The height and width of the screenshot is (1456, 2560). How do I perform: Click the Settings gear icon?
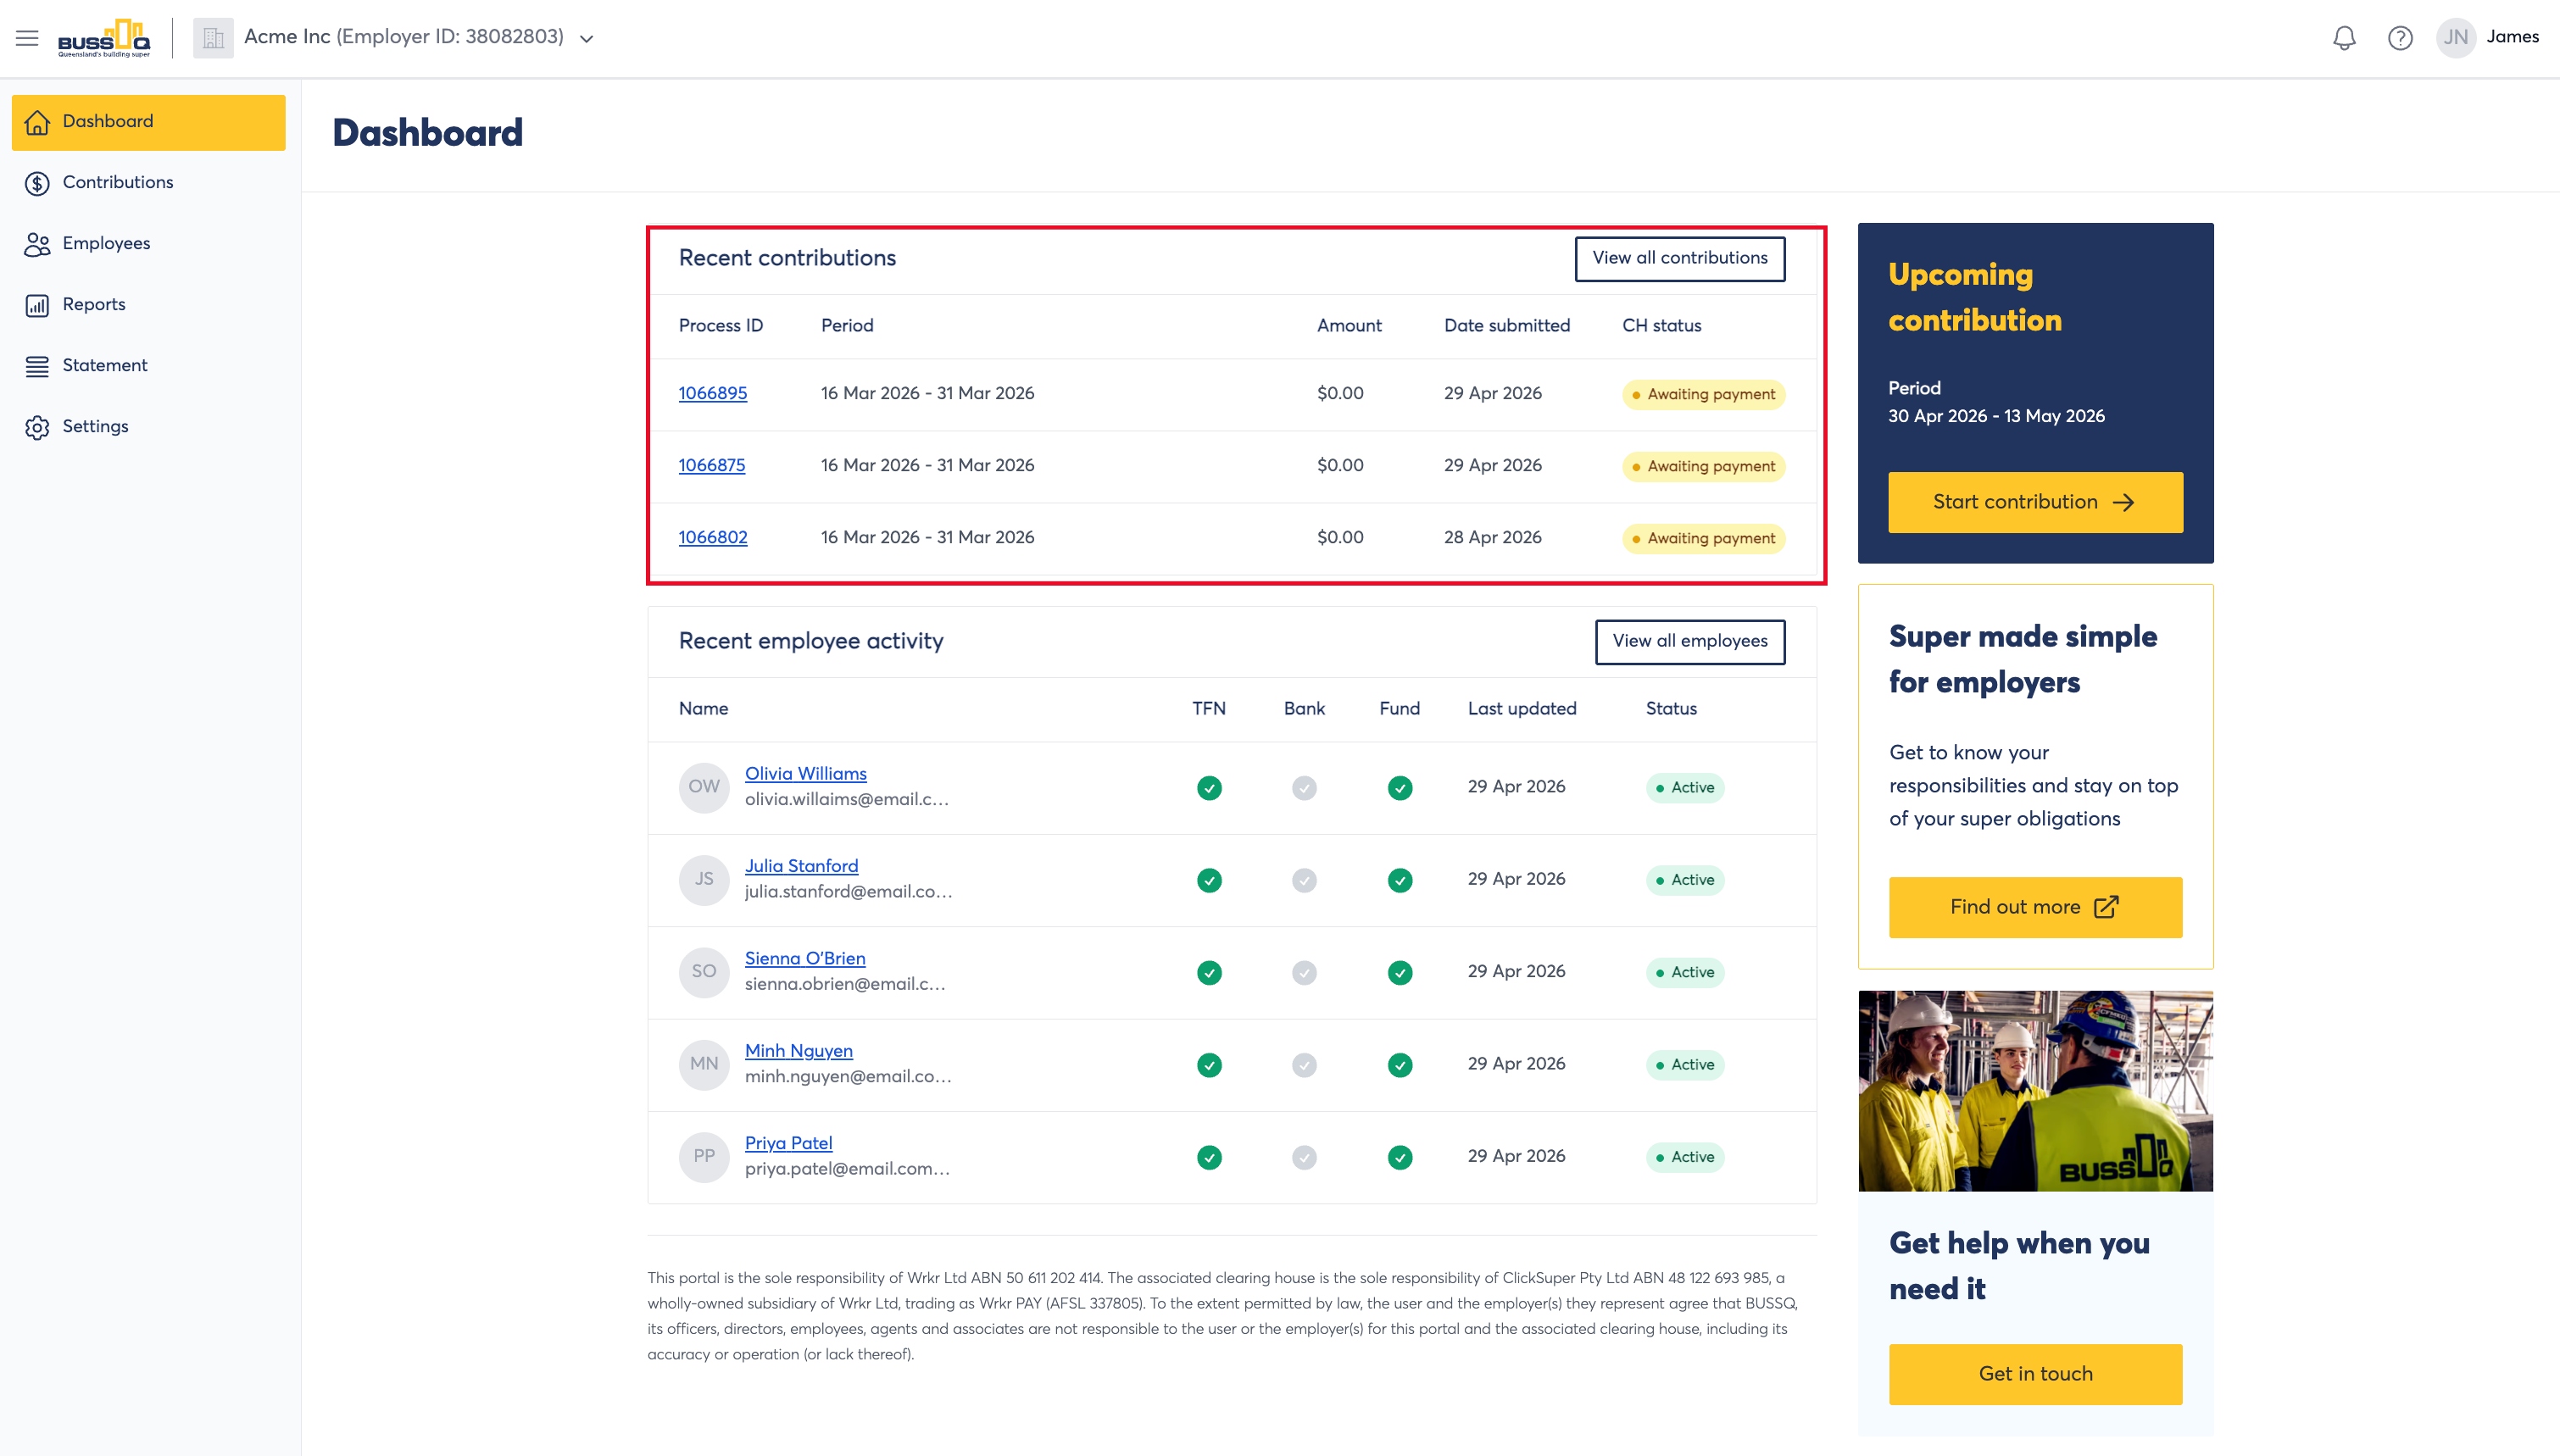point(37,427)
